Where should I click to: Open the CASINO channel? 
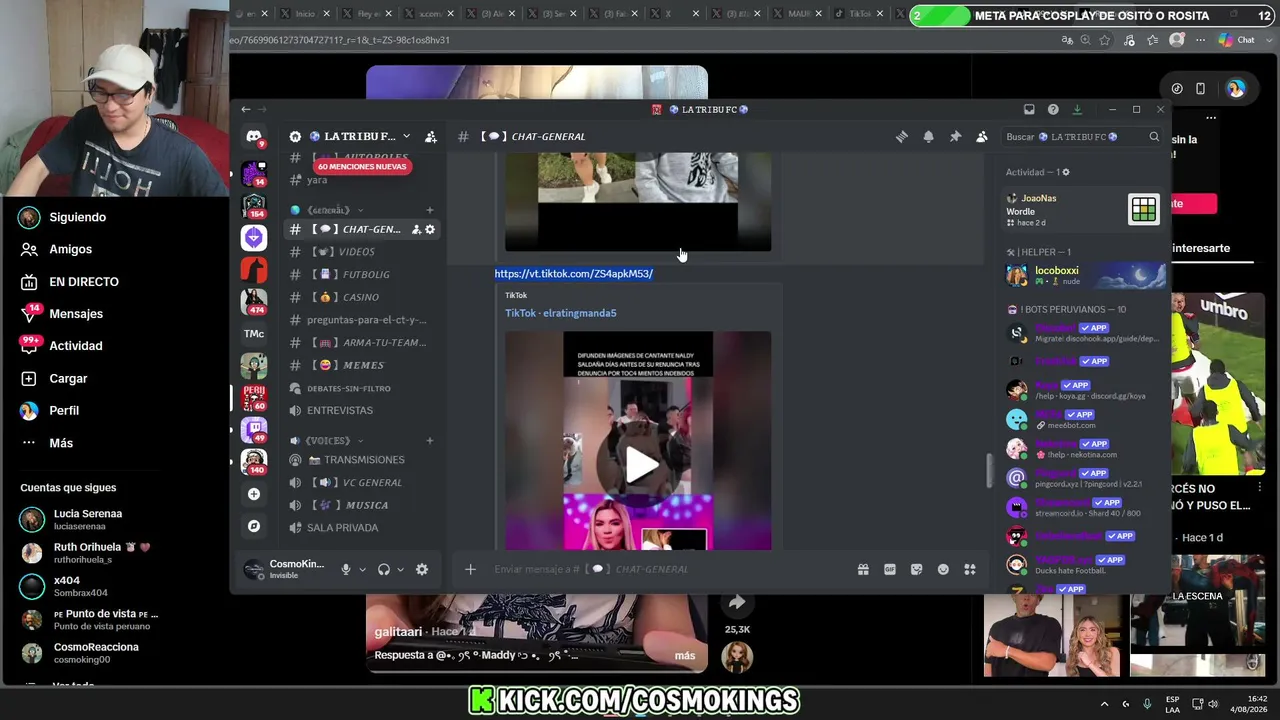tap(362, 298)
